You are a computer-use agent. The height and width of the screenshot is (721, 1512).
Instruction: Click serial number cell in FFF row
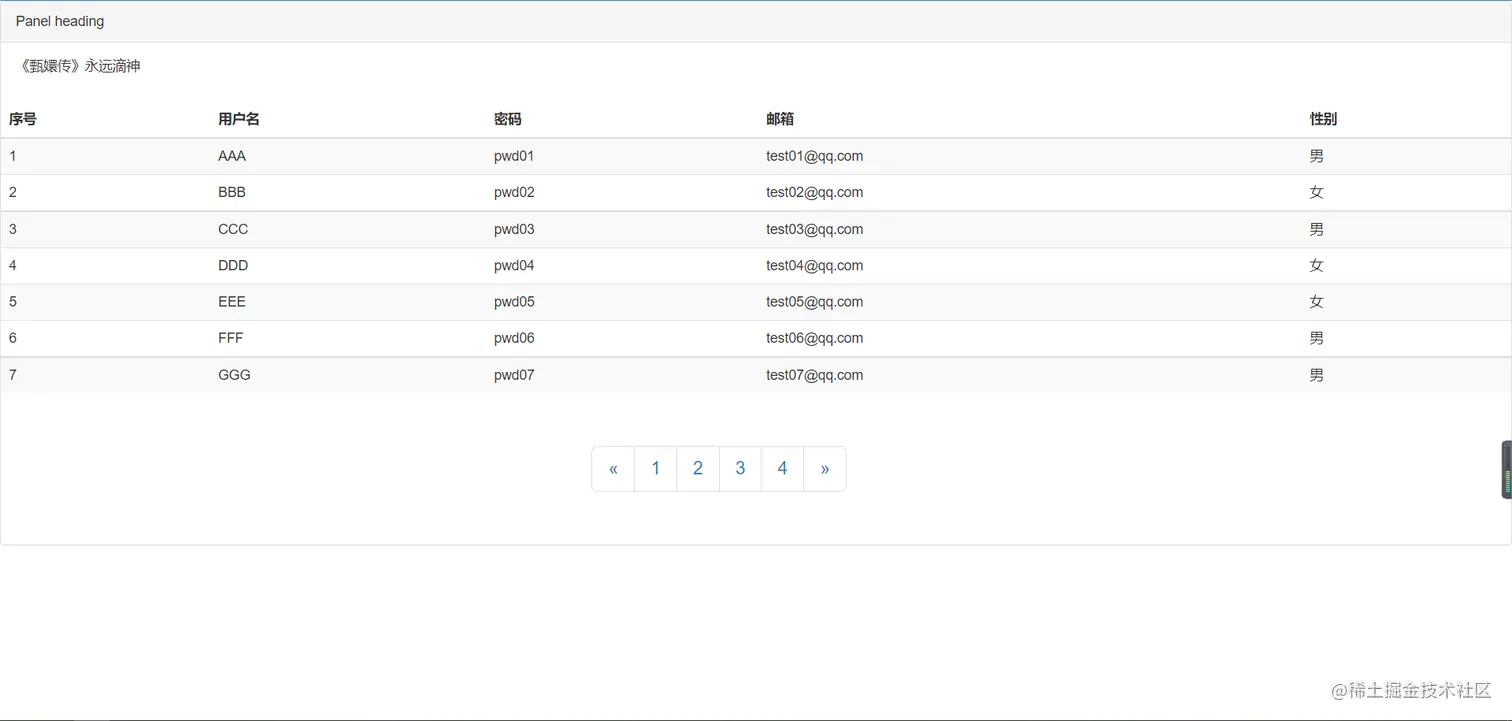13,338
